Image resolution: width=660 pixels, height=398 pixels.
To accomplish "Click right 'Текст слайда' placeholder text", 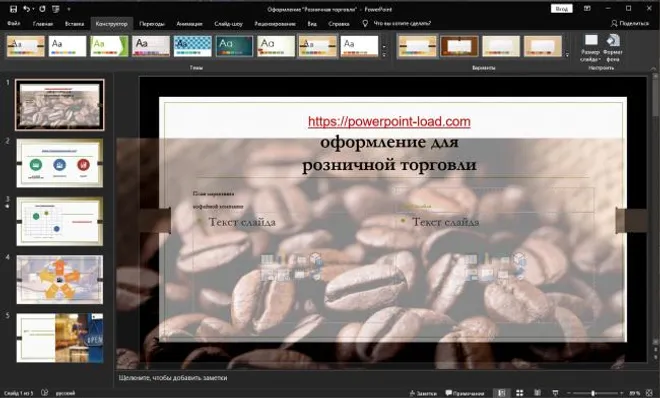I will click(x=445, y=222).
